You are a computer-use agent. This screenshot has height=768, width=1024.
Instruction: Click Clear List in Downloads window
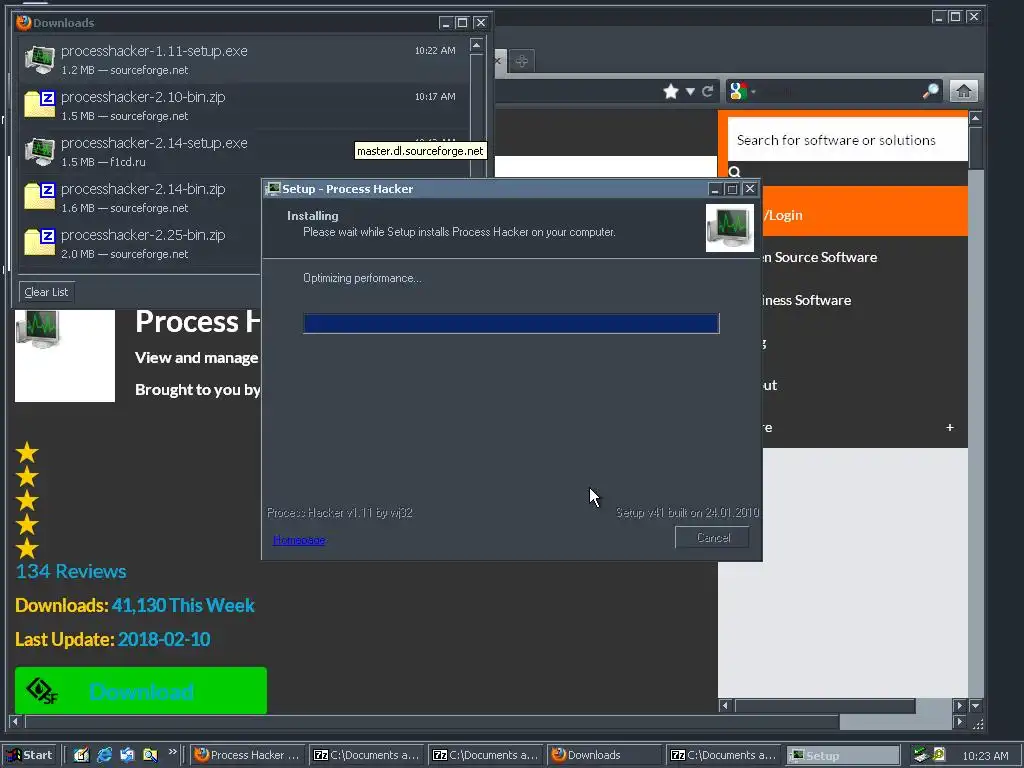tap(46, 292)
